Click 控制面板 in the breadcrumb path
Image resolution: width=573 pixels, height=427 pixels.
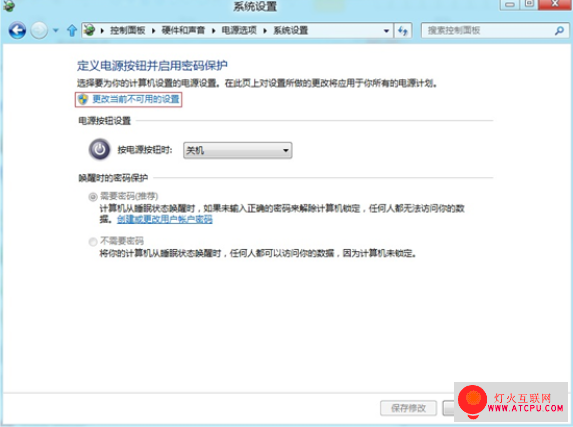[x=128, y=30]
